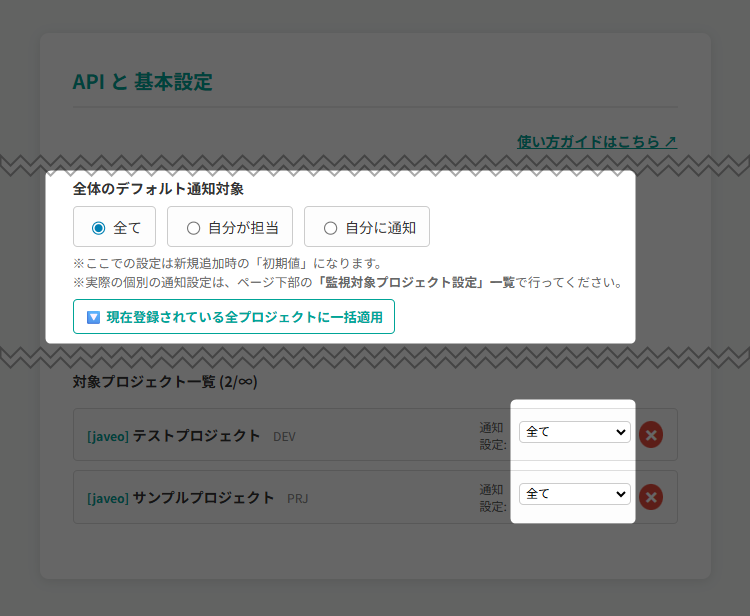Viewport: 750px width, 616px height.
Task: Open the 使い方ガイドはこちら link
Action: [x=588, y=142]
